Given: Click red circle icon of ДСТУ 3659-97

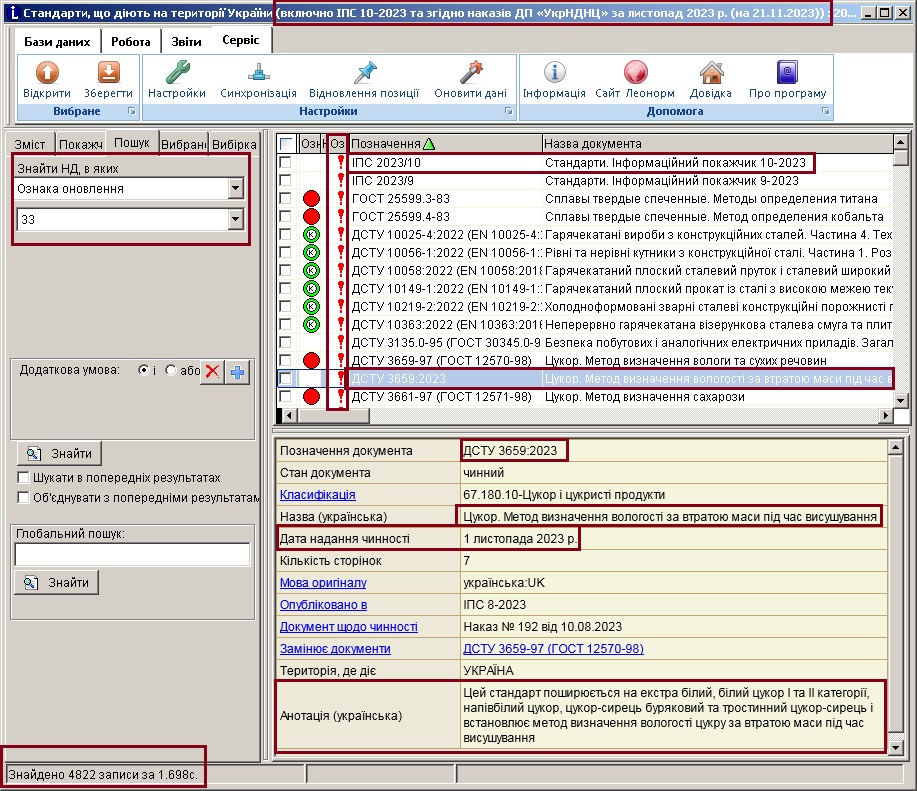Looking at the screenshot, I should click(311, 361).
